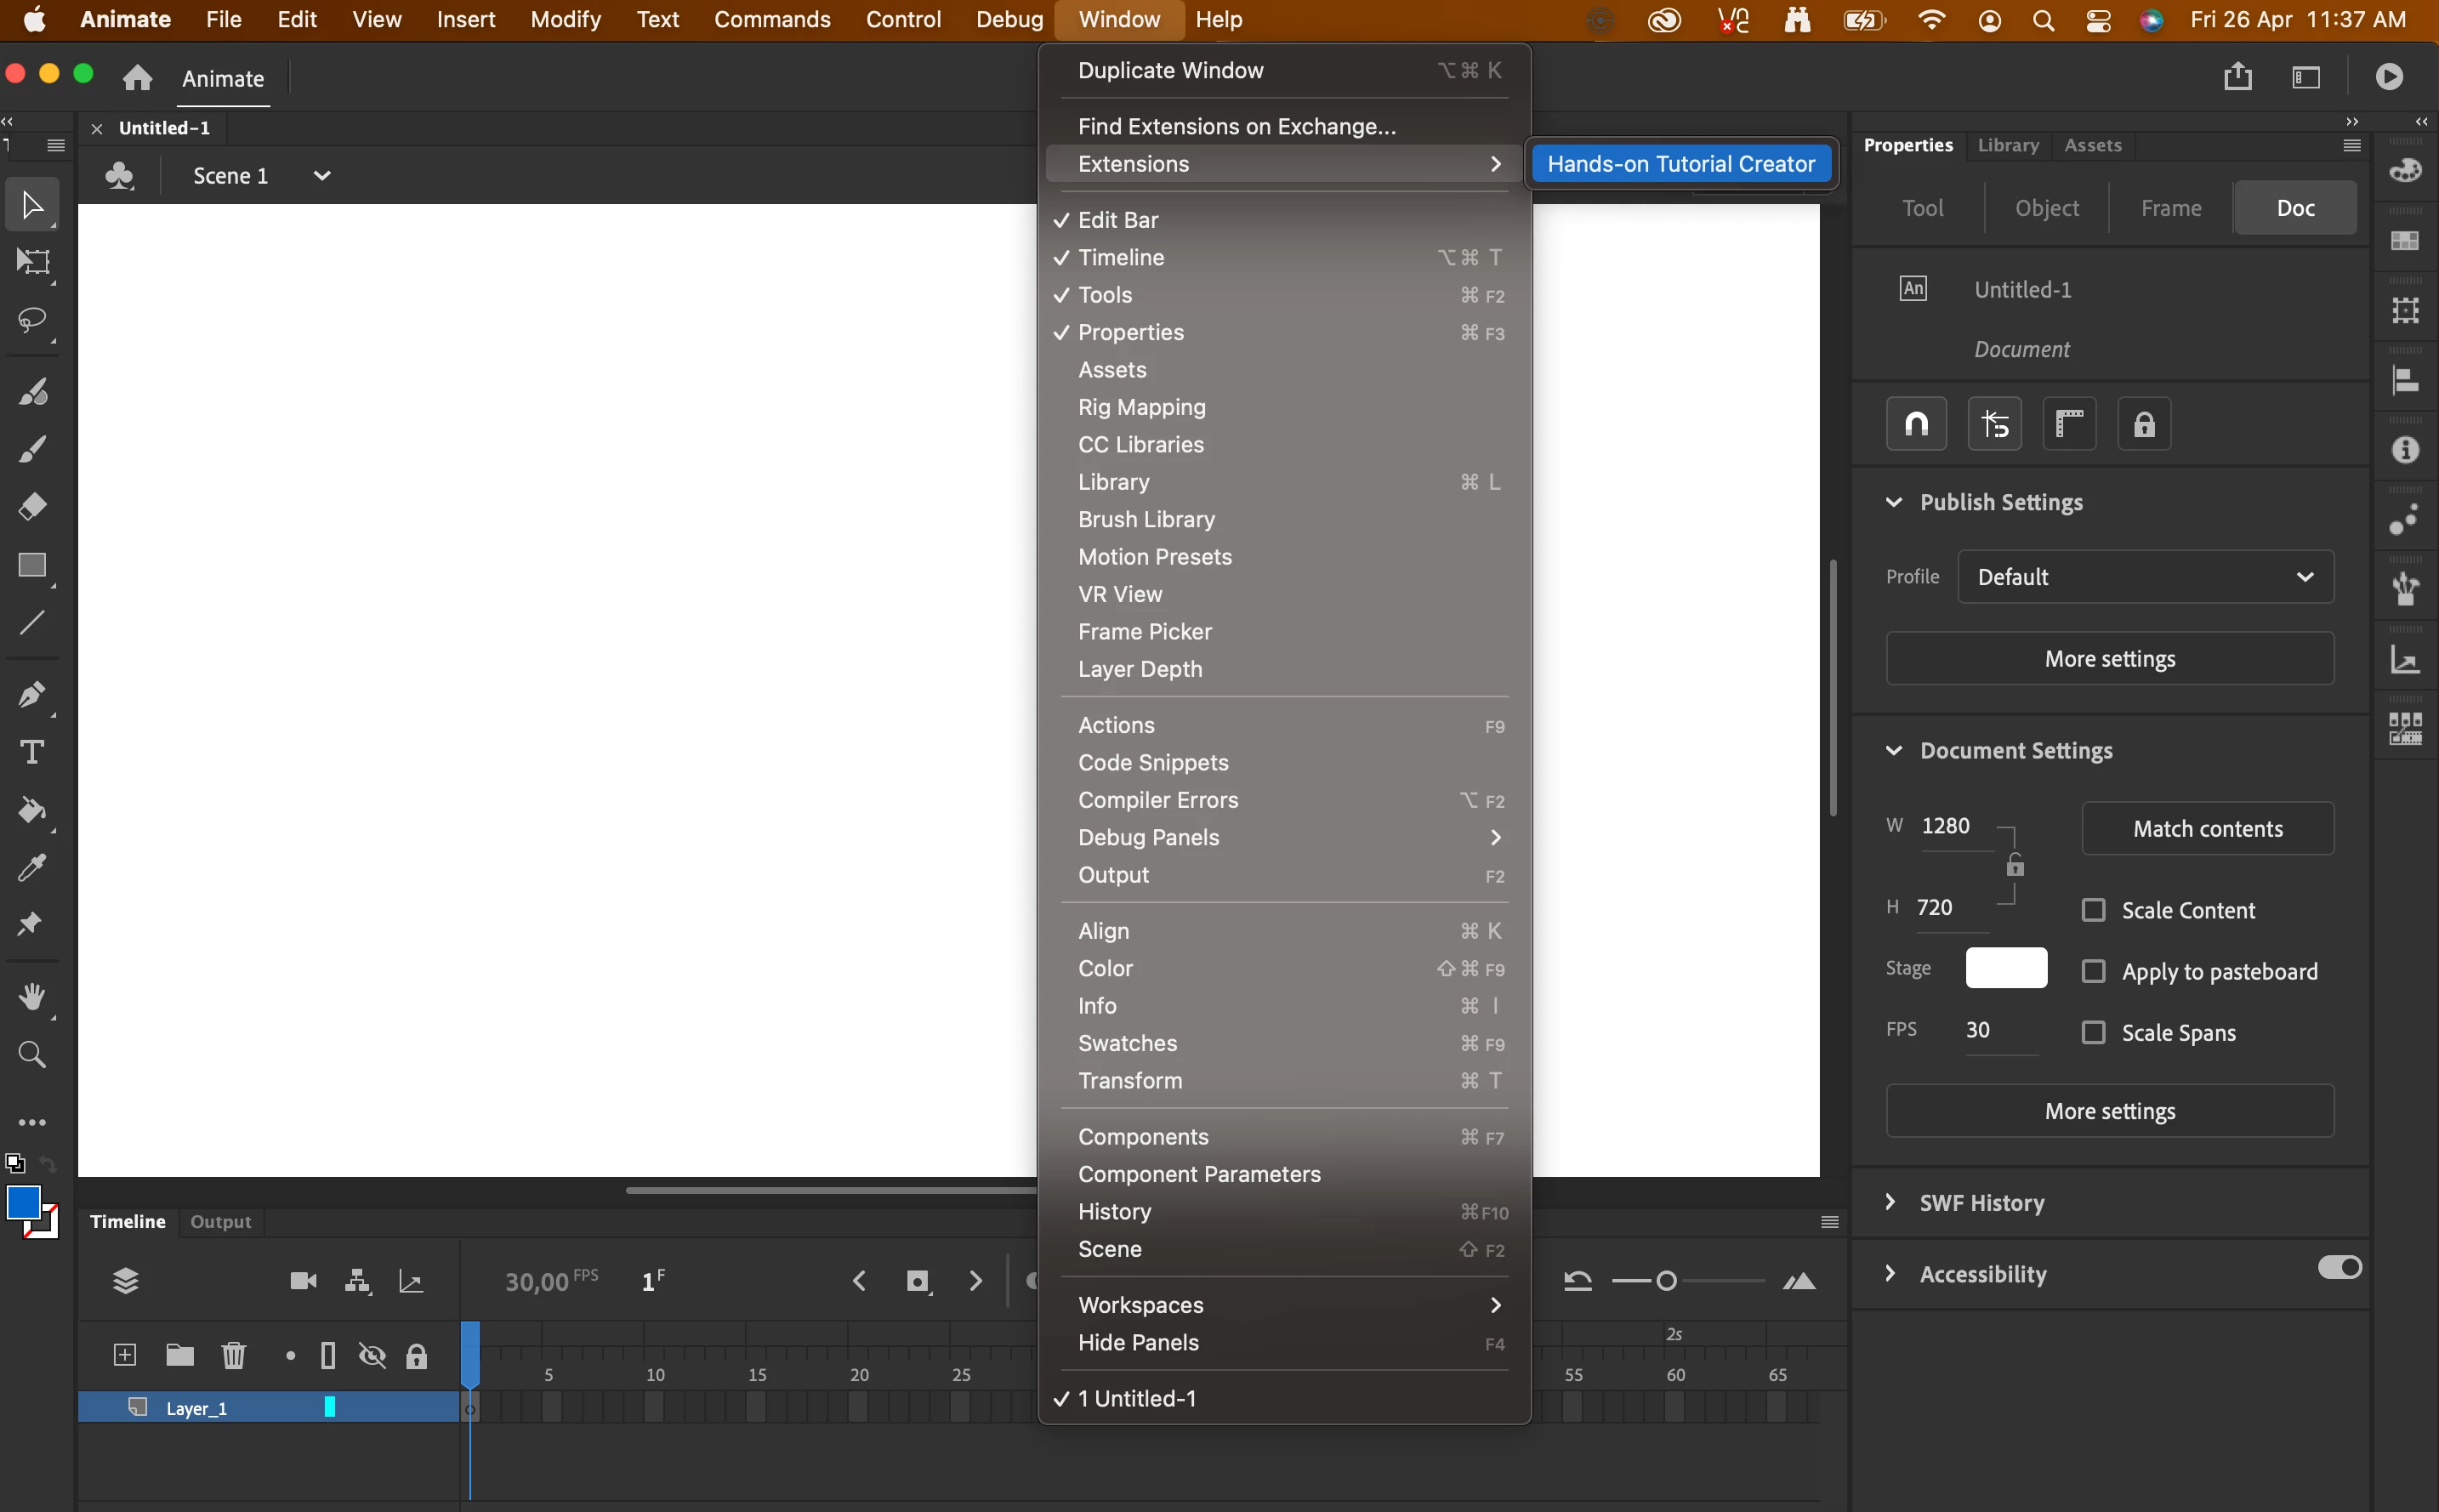Select the Free Transform tool
The width and height of the screenshot is (2439, 1512).
pos(32,262)
